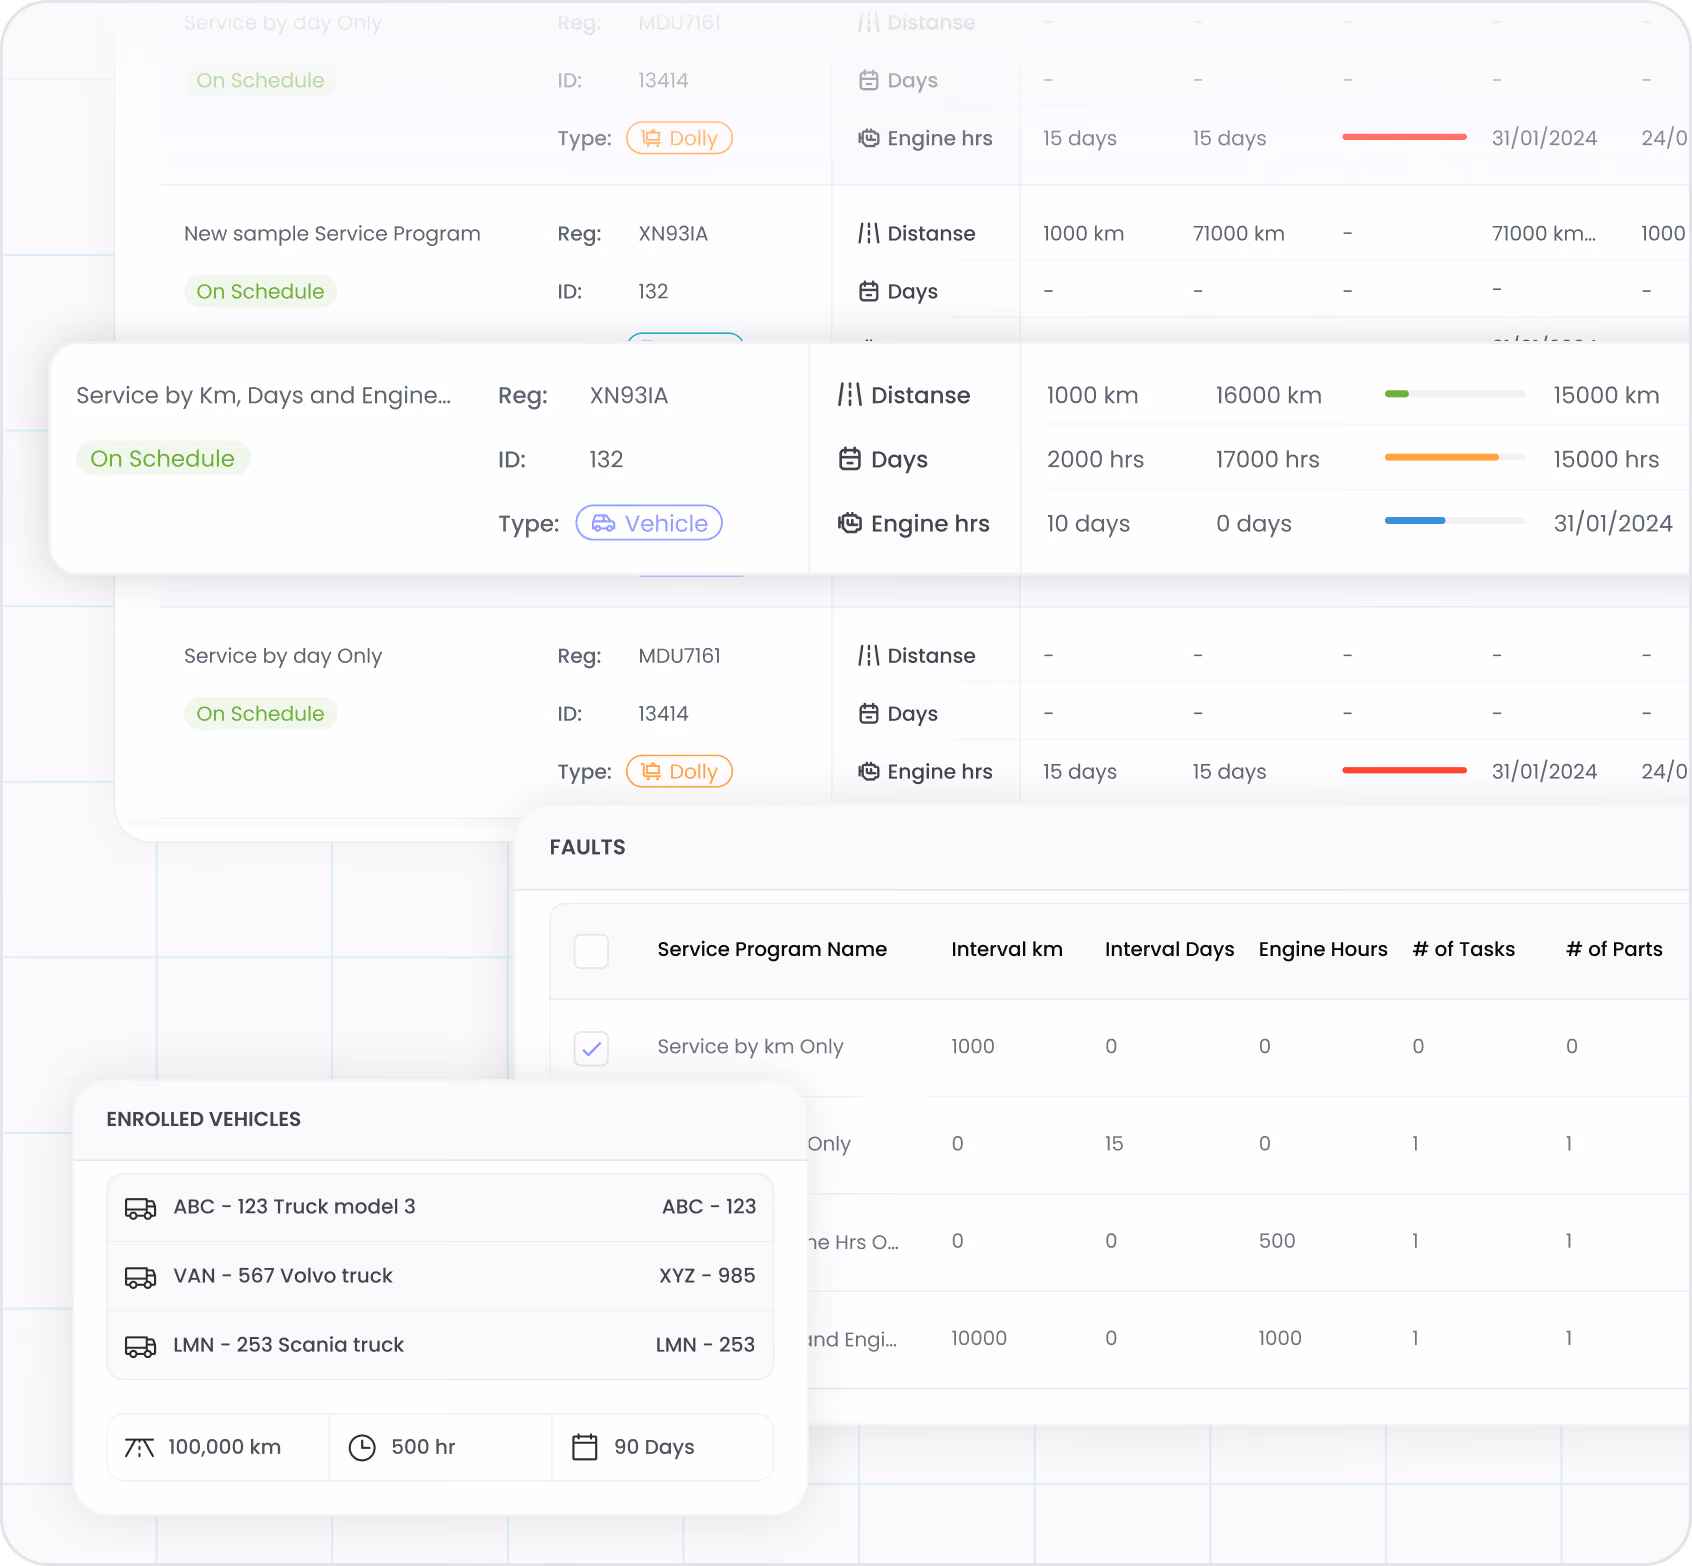Image resolution: width=1692 pixels, height=1566 pixels.
Task: Click the blue days progress bar
Action: 1455,520
